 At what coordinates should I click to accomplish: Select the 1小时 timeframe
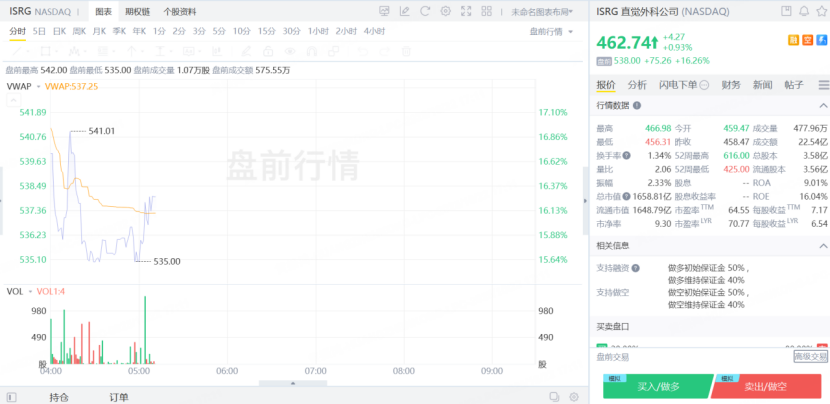click(x=318, y=31)
